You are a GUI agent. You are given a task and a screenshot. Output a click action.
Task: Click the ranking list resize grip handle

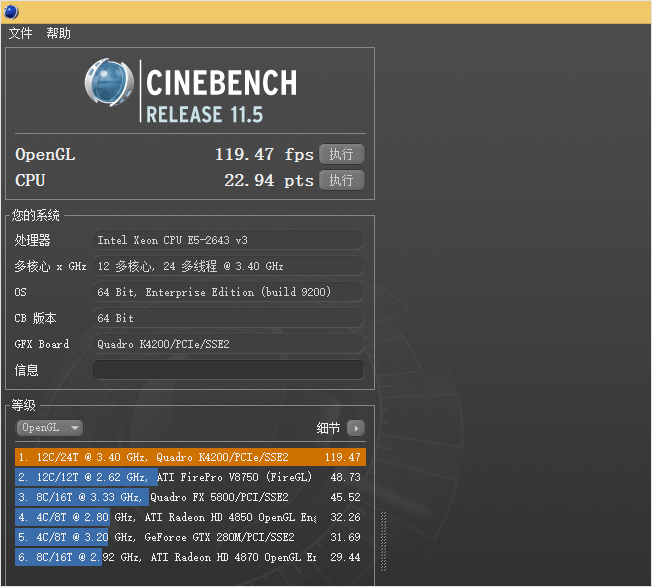(383, 541)
